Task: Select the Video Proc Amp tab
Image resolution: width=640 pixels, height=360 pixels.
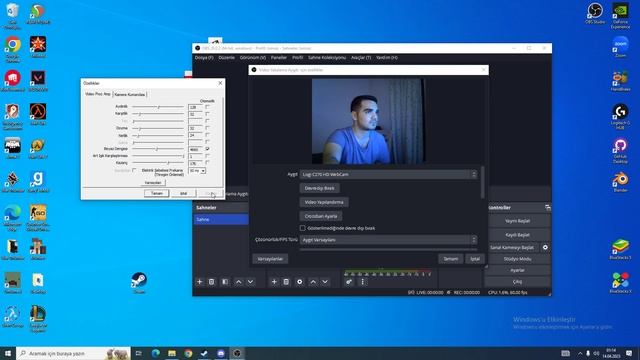Action: click(98, 94)
